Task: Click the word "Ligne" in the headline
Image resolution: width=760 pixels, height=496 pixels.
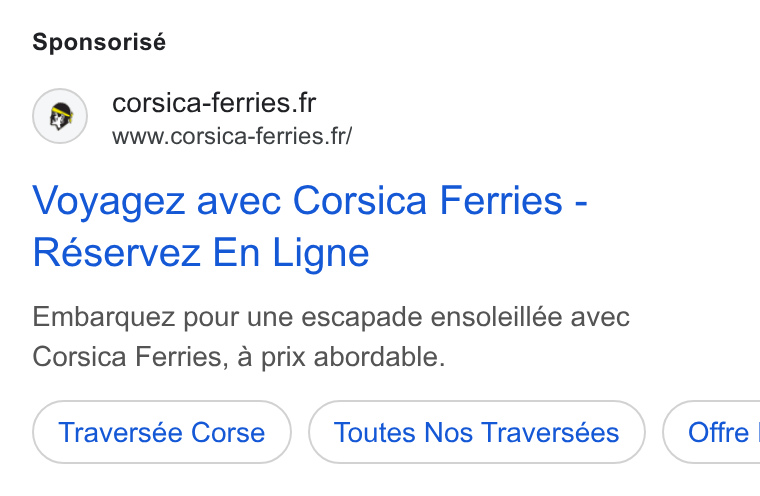Action: click(x=321, y=254)
